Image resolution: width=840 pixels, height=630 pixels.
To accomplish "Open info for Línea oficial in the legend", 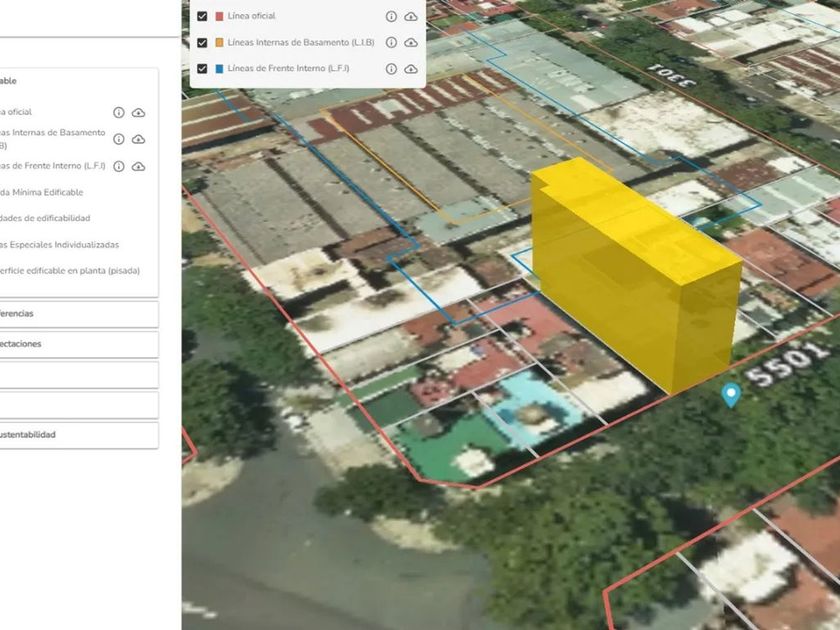I will coord(392,17).
